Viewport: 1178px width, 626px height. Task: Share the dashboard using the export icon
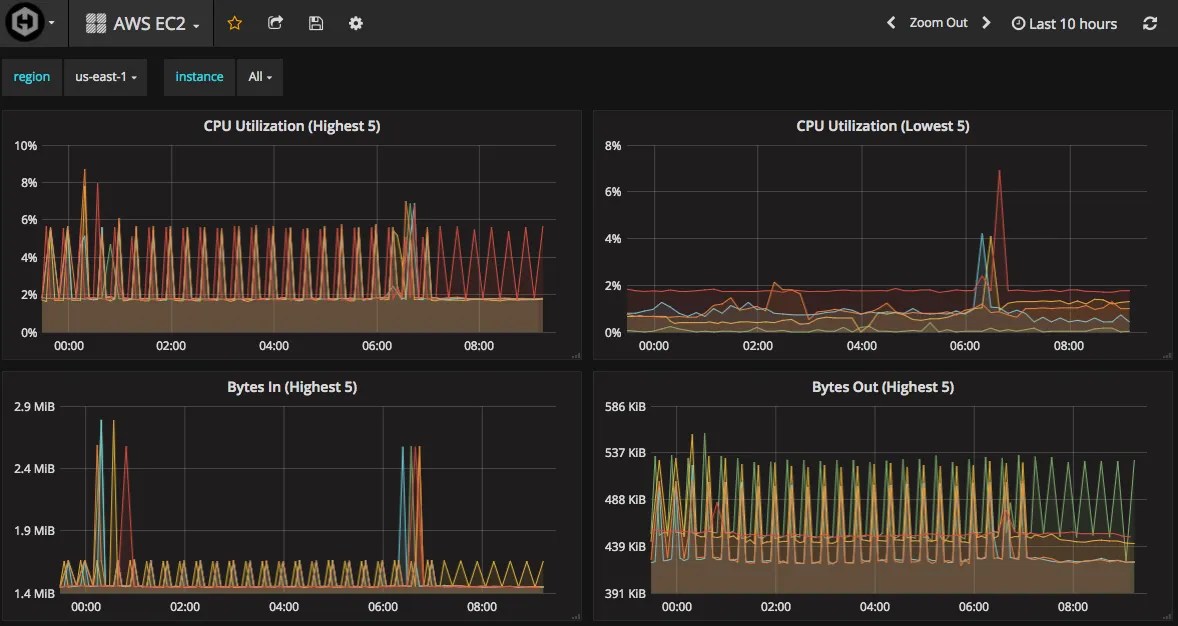[x=275, y=22]
